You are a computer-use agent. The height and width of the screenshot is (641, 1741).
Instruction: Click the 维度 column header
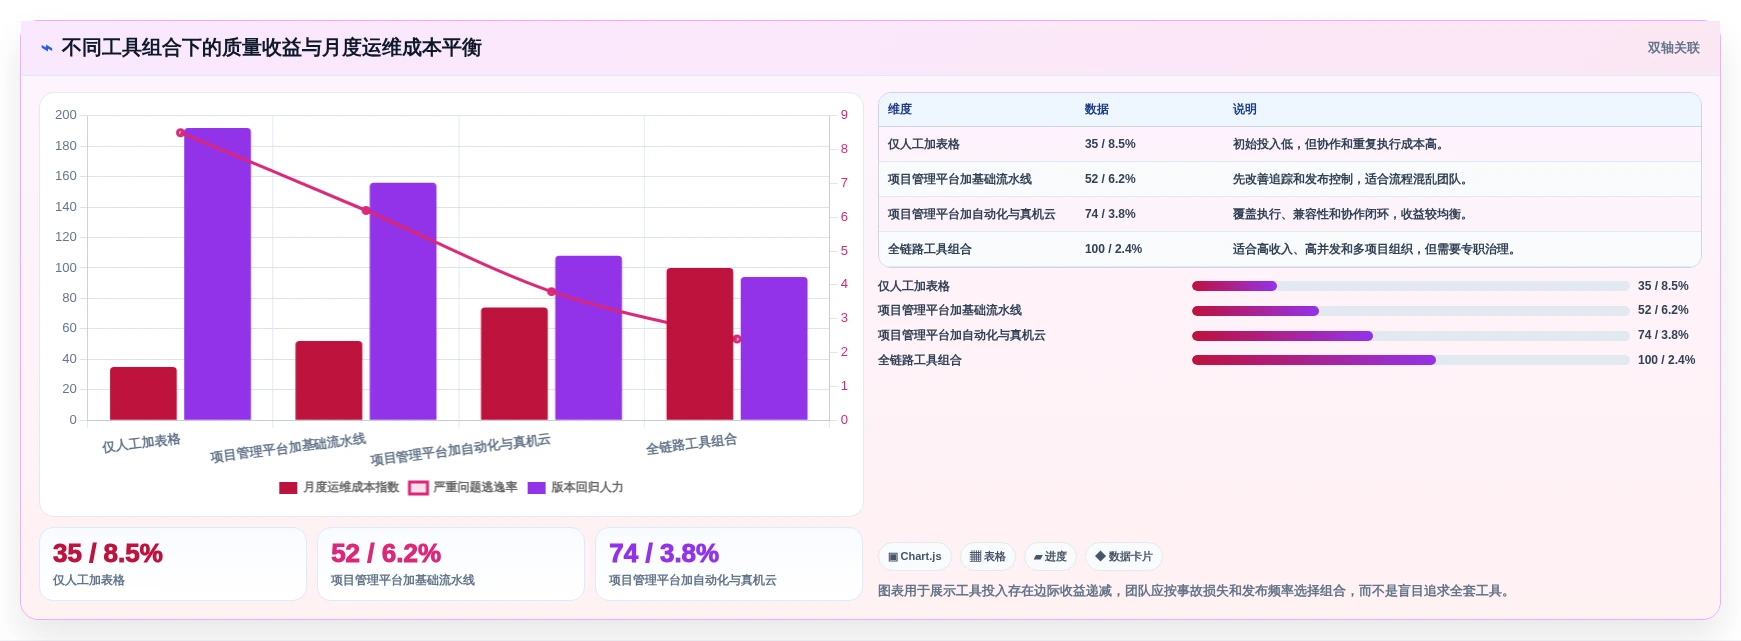900,110
